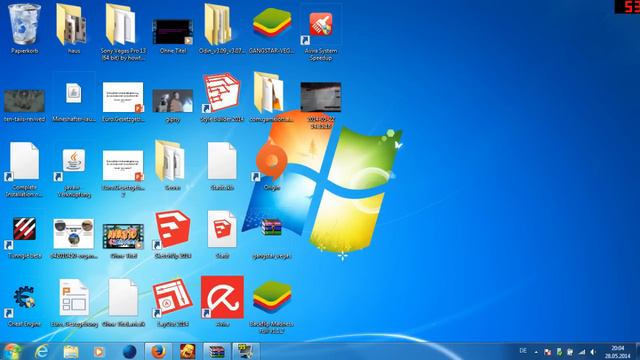Open the Action Center flag icon

[x=547, y=352]
